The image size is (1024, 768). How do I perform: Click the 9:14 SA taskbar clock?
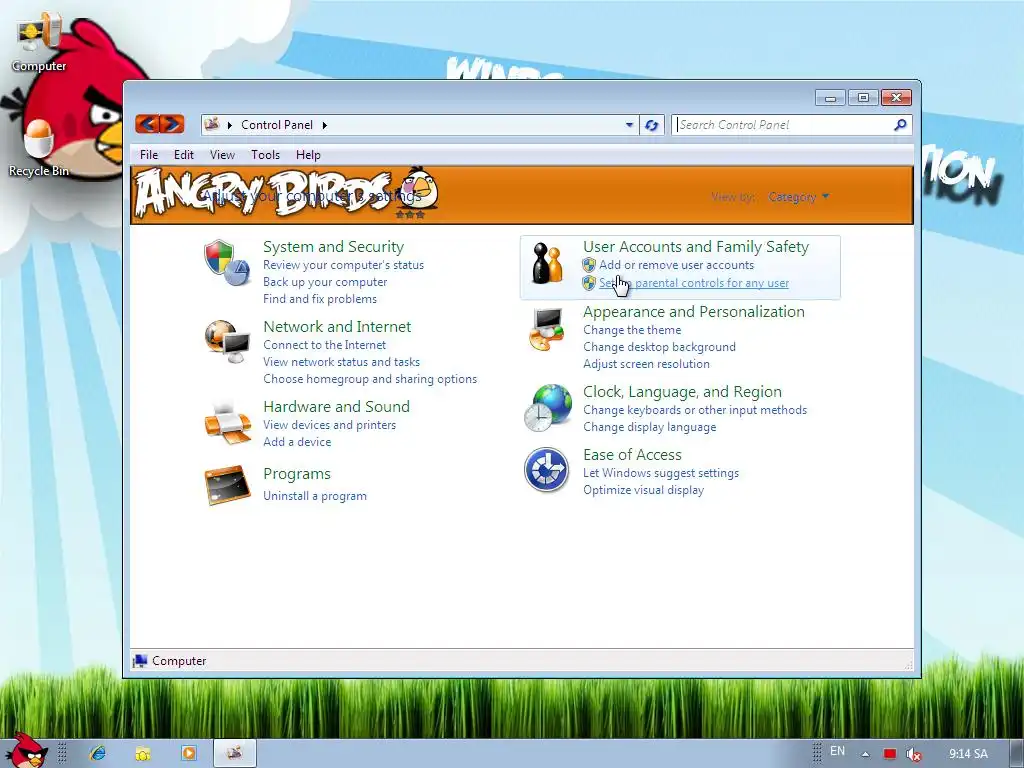[x=968, y=754]
